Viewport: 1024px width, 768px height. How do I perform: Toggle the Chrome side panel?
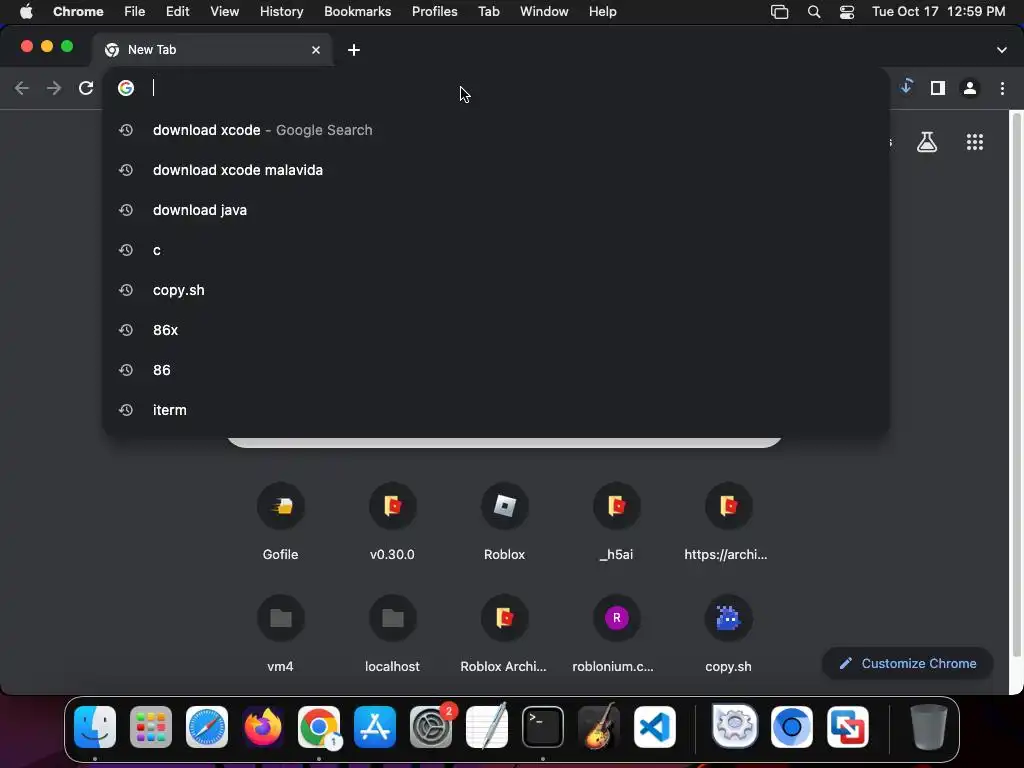[x=938, y=88]
